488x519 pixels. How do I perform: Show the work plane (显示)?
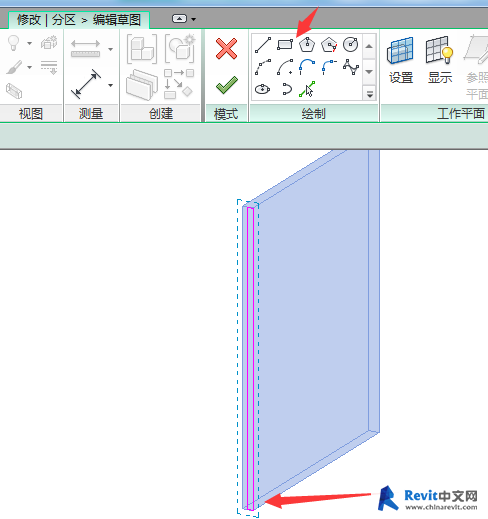(440, 61)
